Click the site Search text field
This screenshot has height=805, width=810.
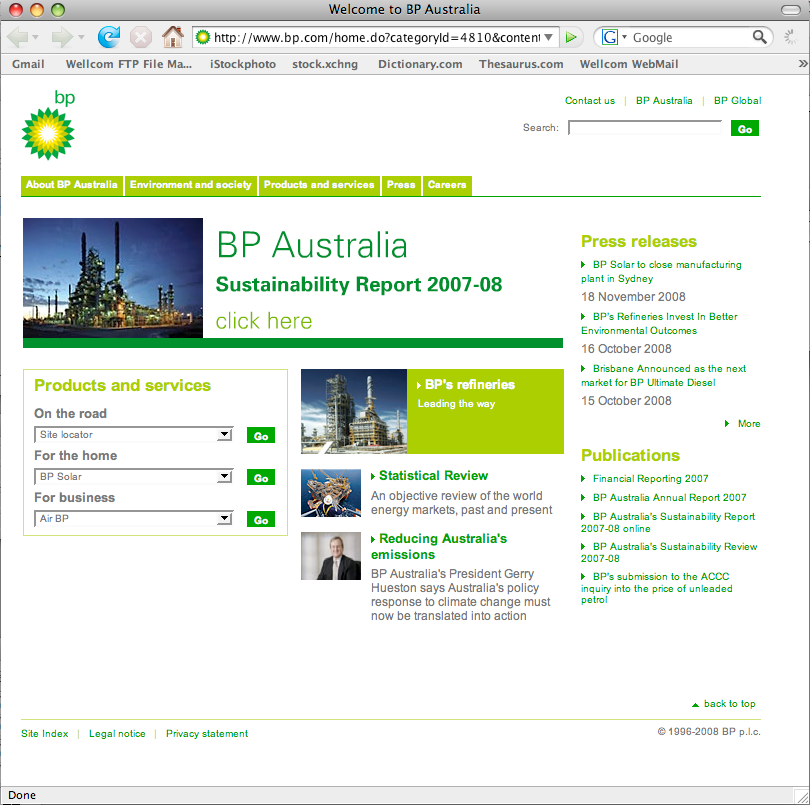pos(644,128)
